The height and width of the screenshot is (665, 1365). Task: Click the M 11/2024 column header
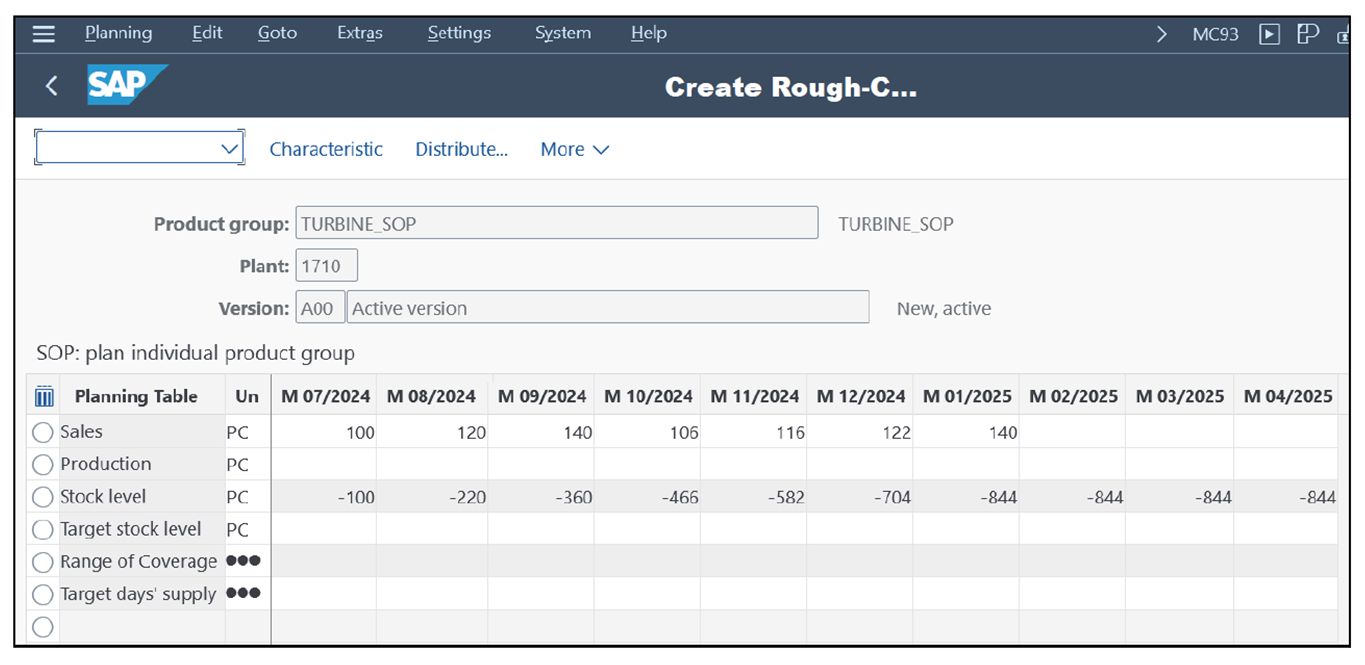coord(754,396)
